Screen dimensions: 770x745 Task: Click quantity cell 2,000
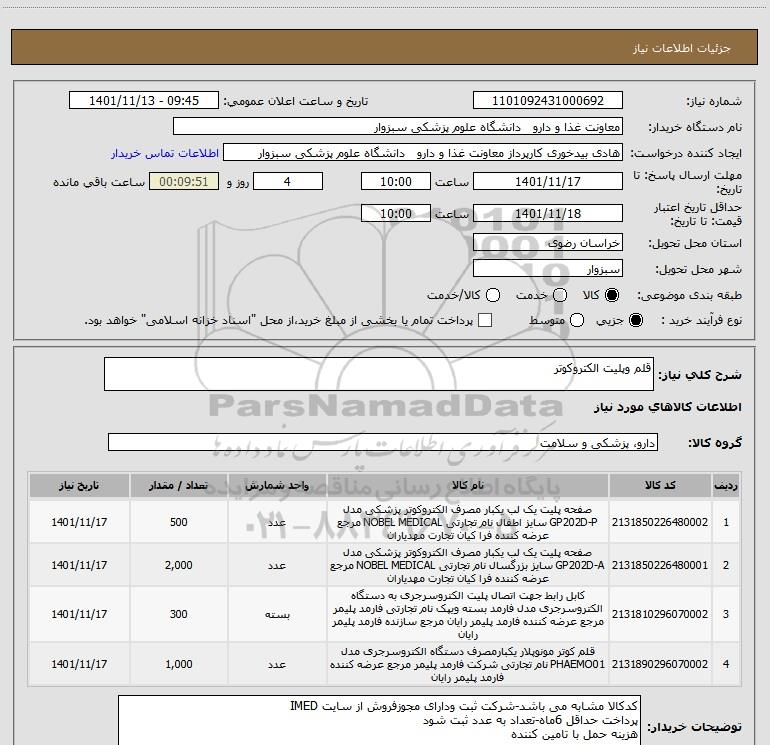[x=179, y=565]
